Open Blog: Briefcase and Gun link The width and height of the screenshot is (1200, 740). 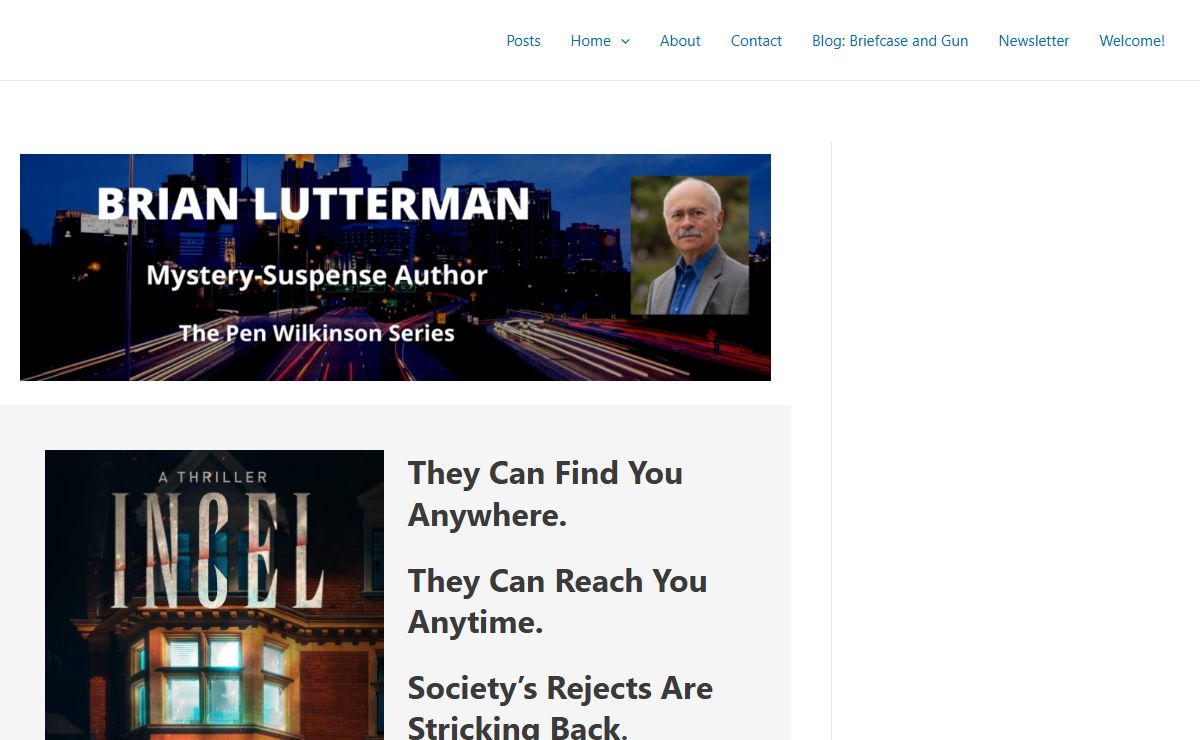[890, 41]
